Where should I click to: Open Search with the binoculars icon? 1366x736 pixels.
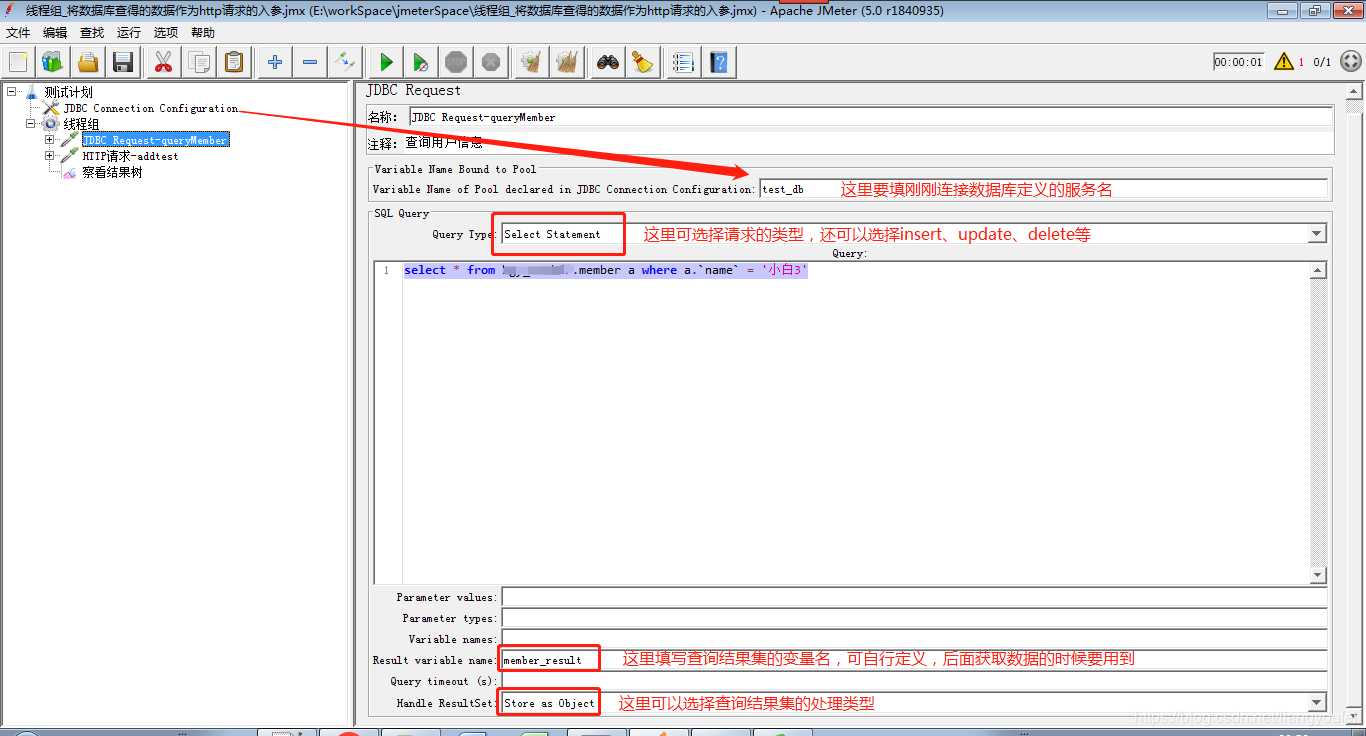(608, 62)
